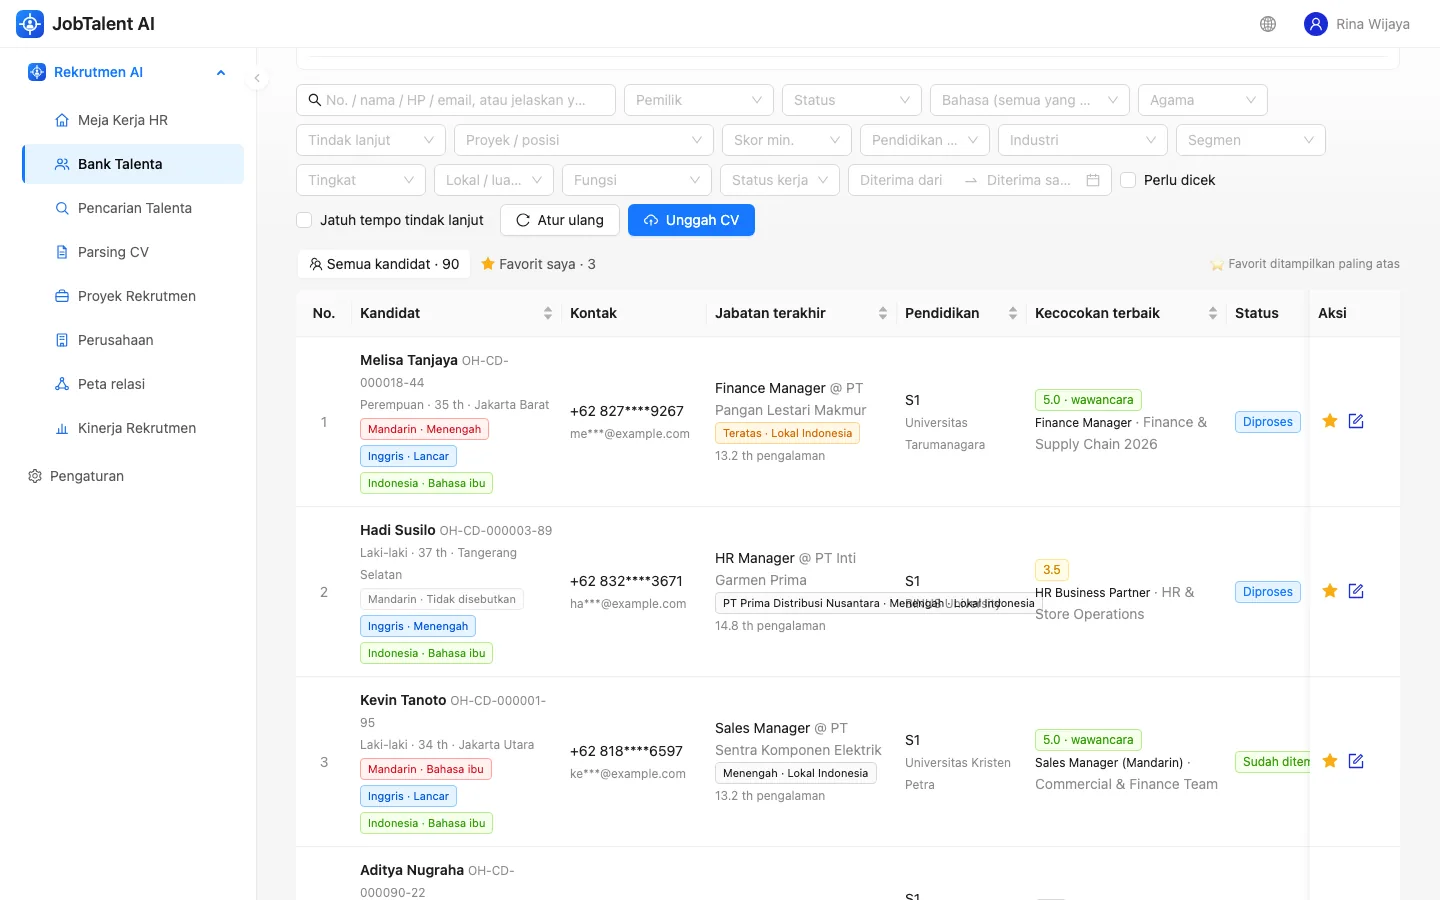The width and height of the screenshot is (1440, 900).
Task: Sort by the Kandidat column arrows
Action: click(548, 313)
